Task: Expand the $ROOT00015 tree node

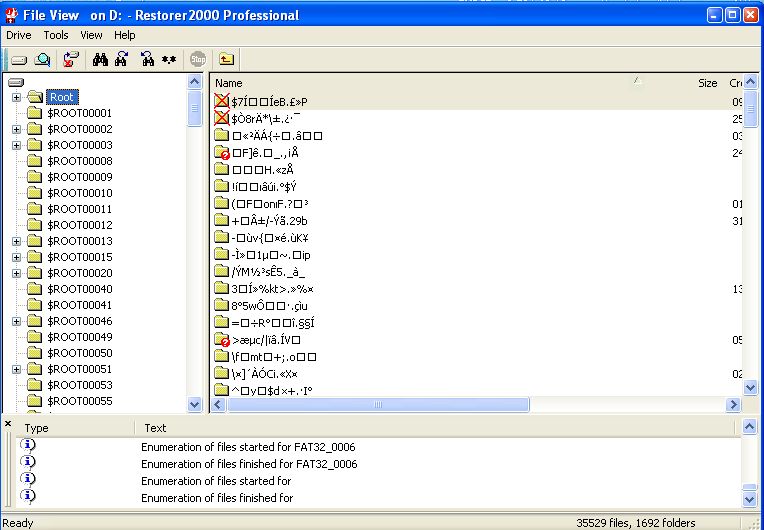Action: (17, 257)
